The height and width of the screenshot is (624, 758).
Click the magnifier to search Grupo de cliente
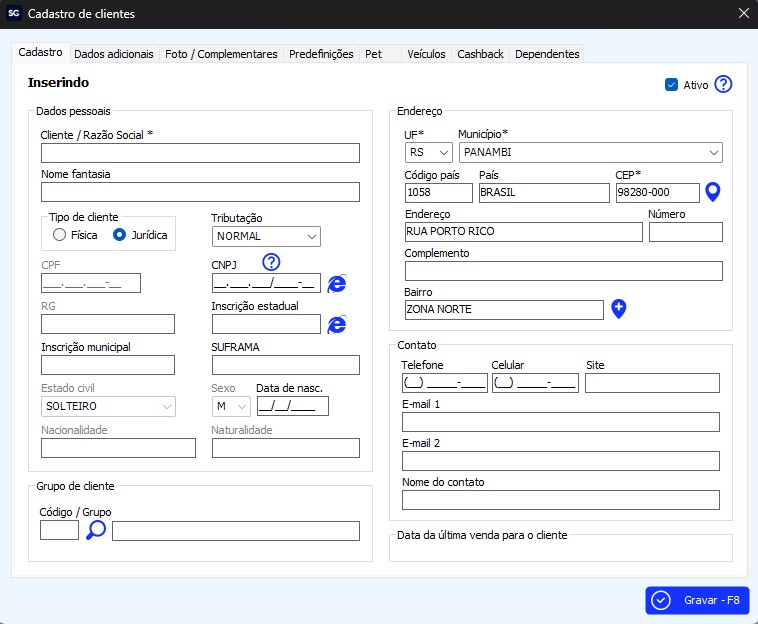(x=96, y=530)
